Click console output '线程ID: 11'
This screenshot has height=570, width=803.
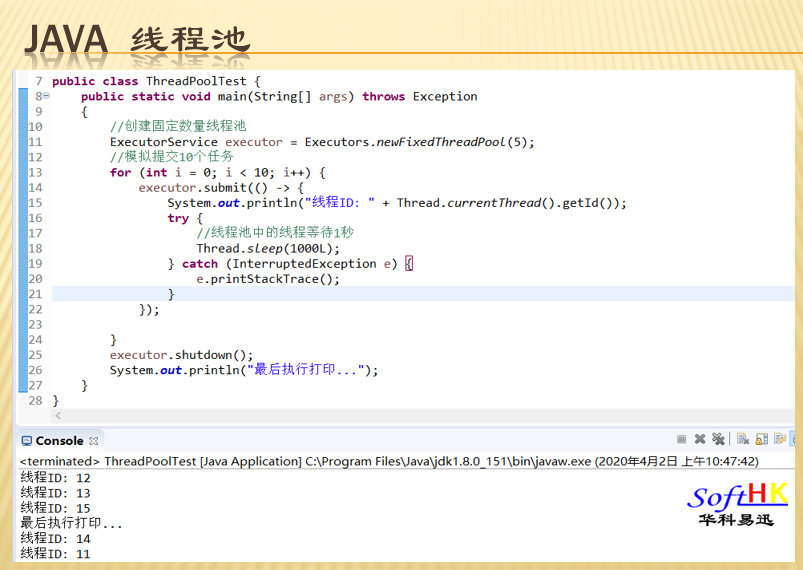pyautogui.click(x=55, y=554)
